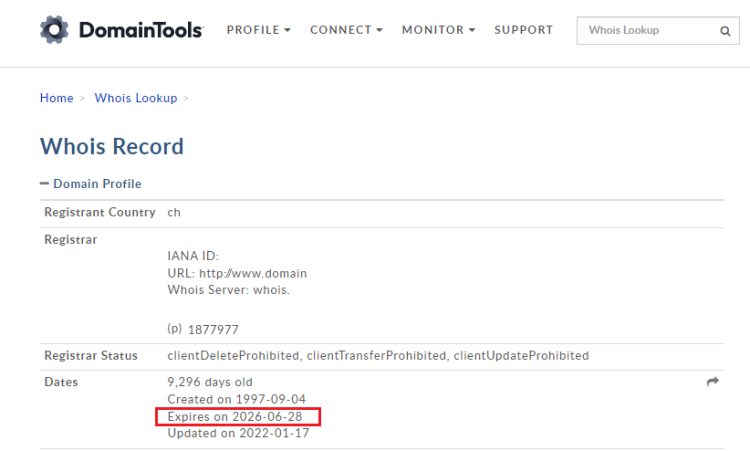Expand the CONNECT dropdown menu
This screenshot has height=451, width=750.
(x=346, y=30)
